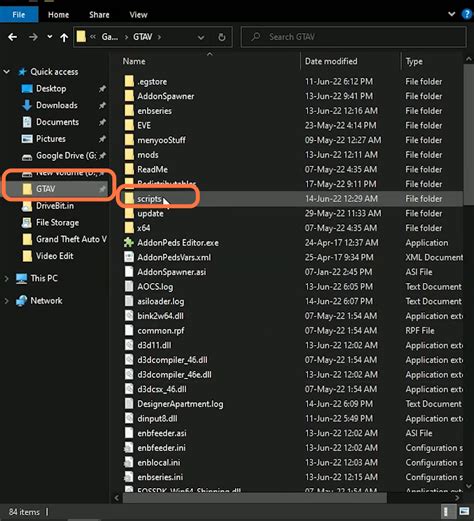Go back with the back arrow

tap(13, 37)
